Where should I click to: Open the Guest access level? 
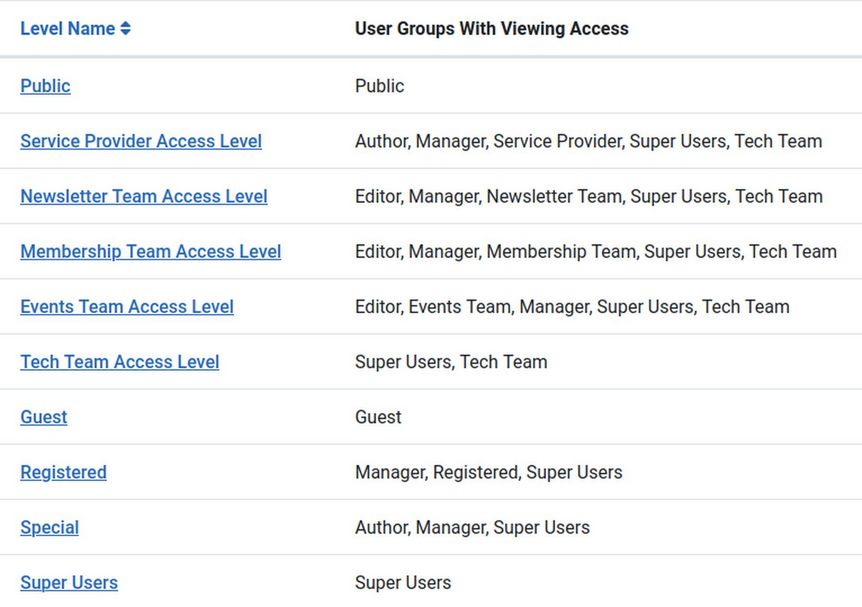click(44, 417)
